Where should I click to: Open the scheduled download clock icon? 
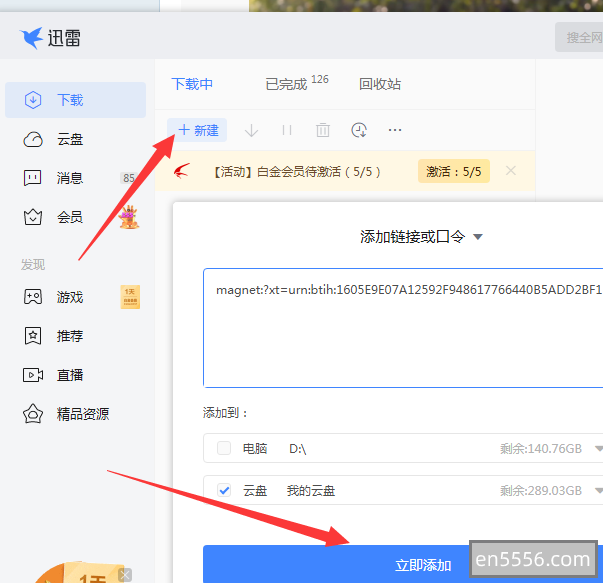[x=359, y=130]
